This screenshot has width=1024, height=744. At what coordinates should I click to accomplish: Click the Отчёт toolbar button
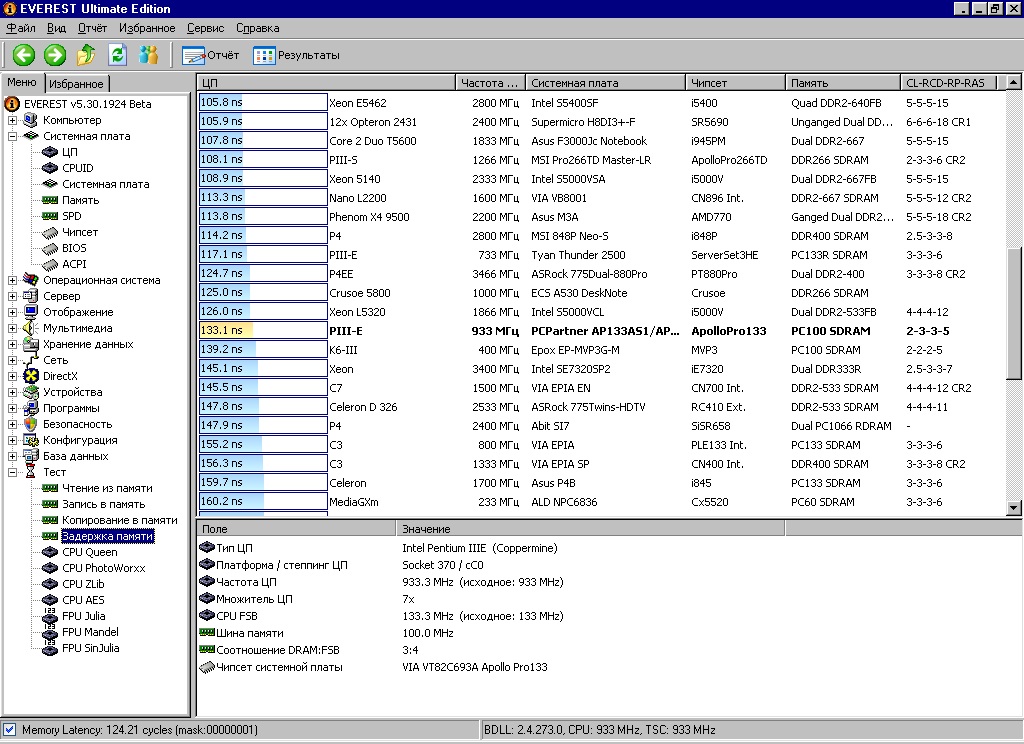tap(211, 55)
